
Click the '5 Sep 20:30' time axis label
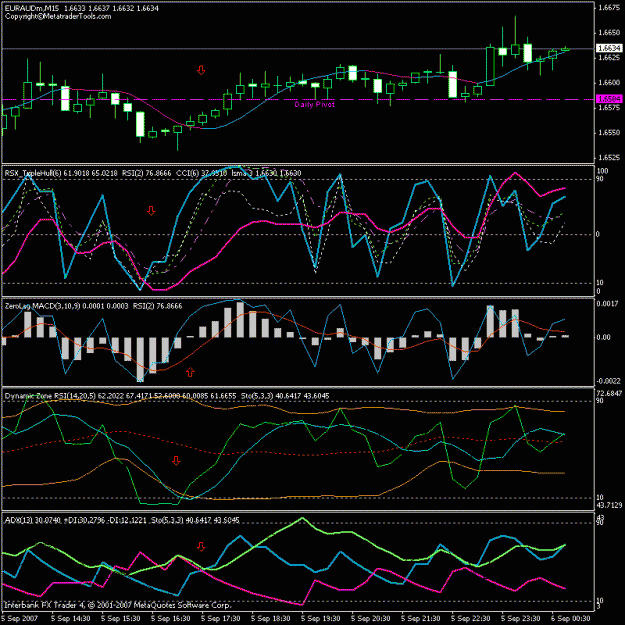(371, 618)
